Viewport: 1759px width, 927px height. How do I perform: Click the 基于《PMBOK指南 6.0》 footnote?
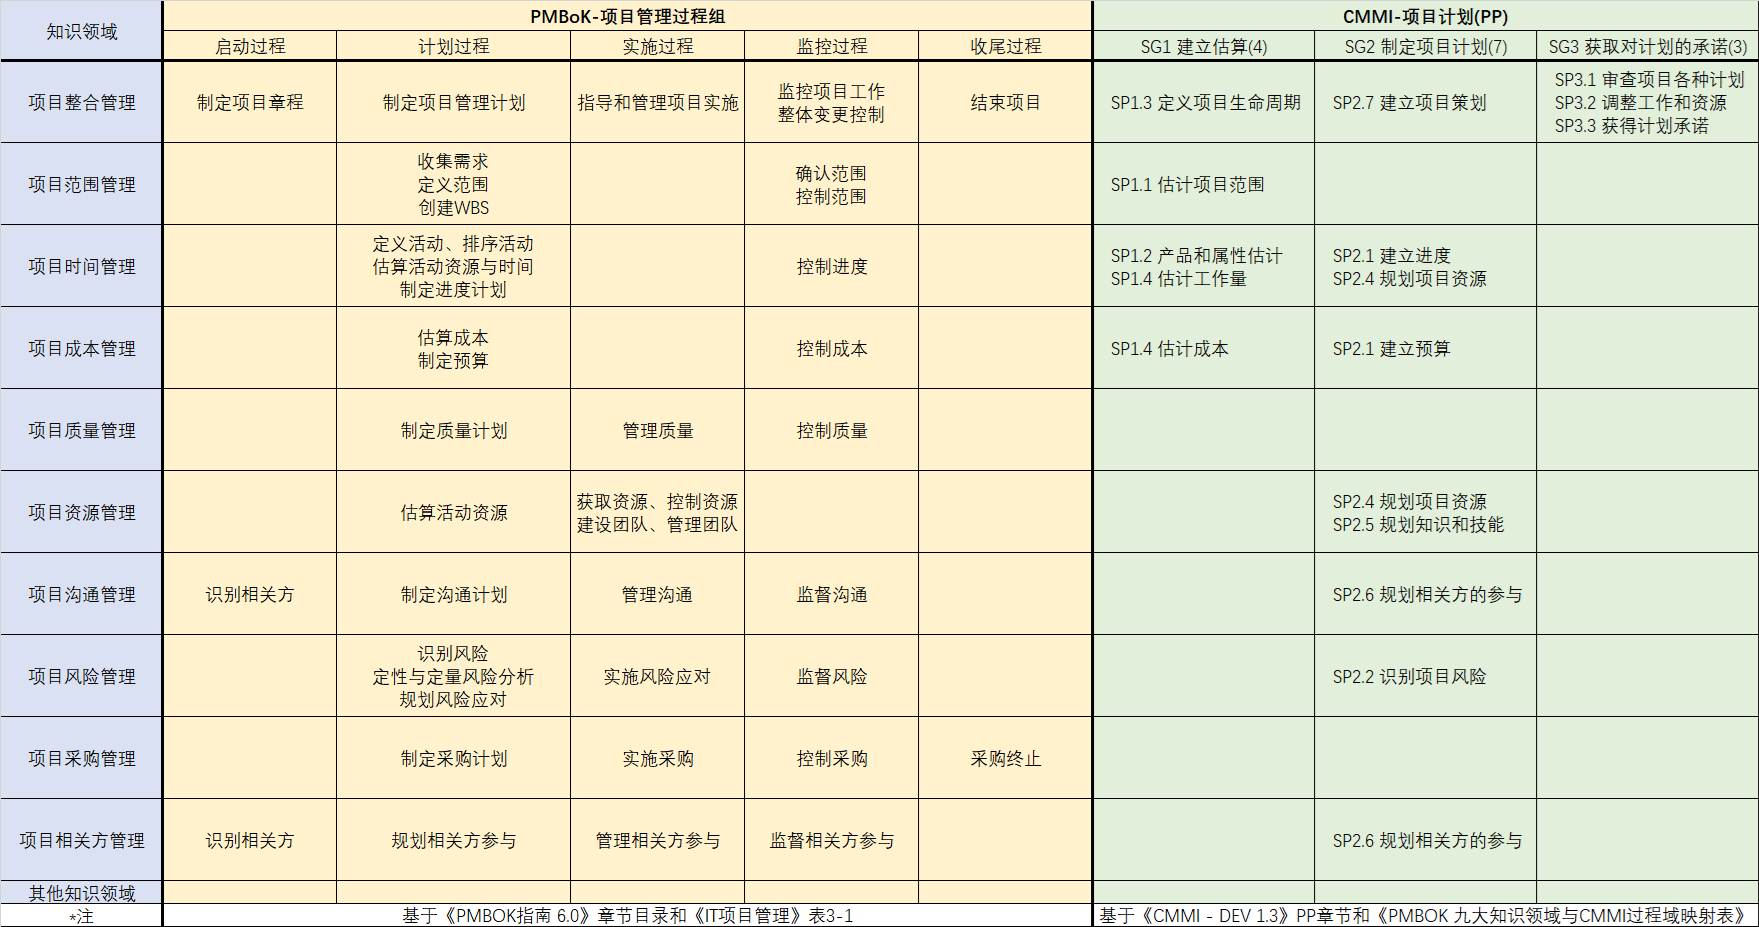tap(627, 915)
